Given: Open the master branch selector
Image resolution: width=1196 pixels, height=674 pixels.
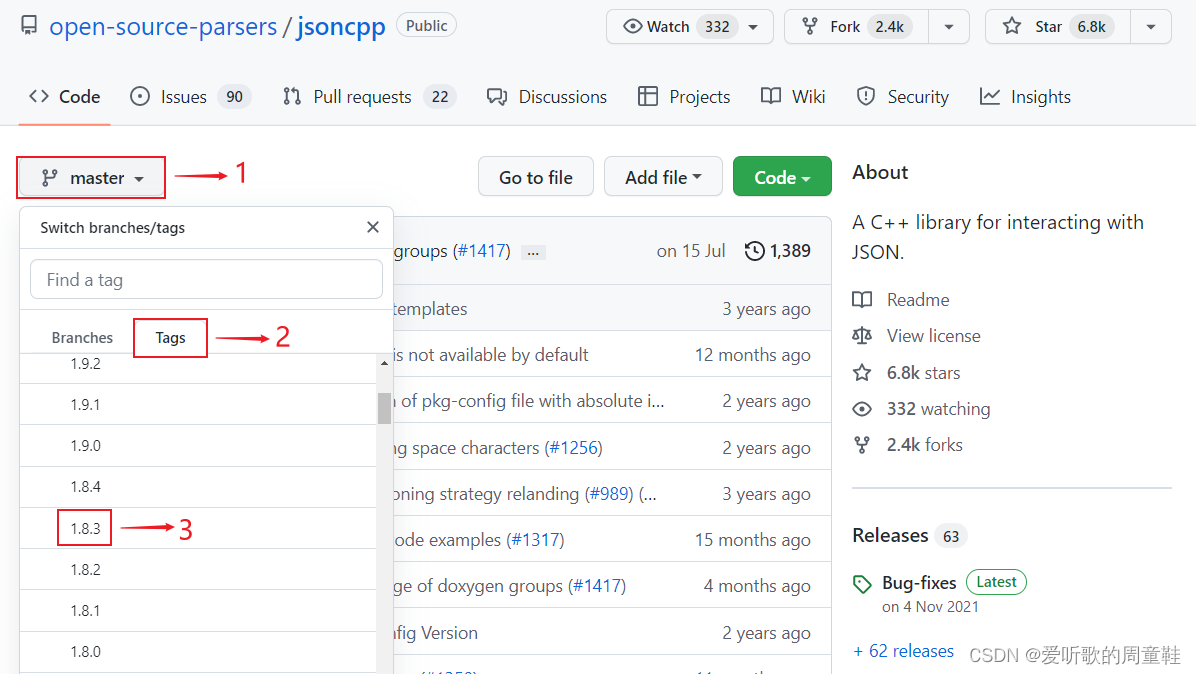Looking at the screenshot, I should (92, 178).
